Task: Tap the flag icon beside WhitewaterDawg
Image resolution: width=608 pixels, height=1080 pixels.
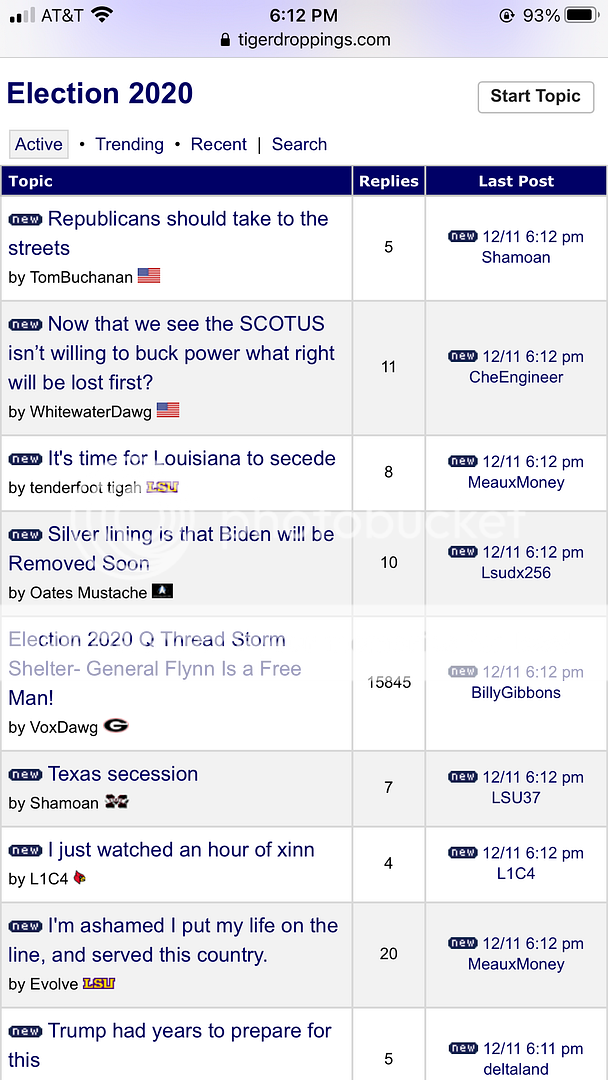Action: (168, 410)
